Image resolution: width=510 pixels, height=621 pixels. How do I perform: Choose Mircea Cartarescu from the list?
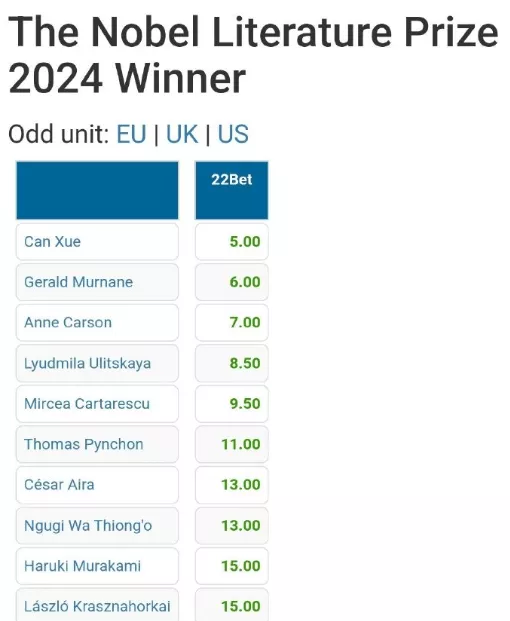(x=97, y=404)
